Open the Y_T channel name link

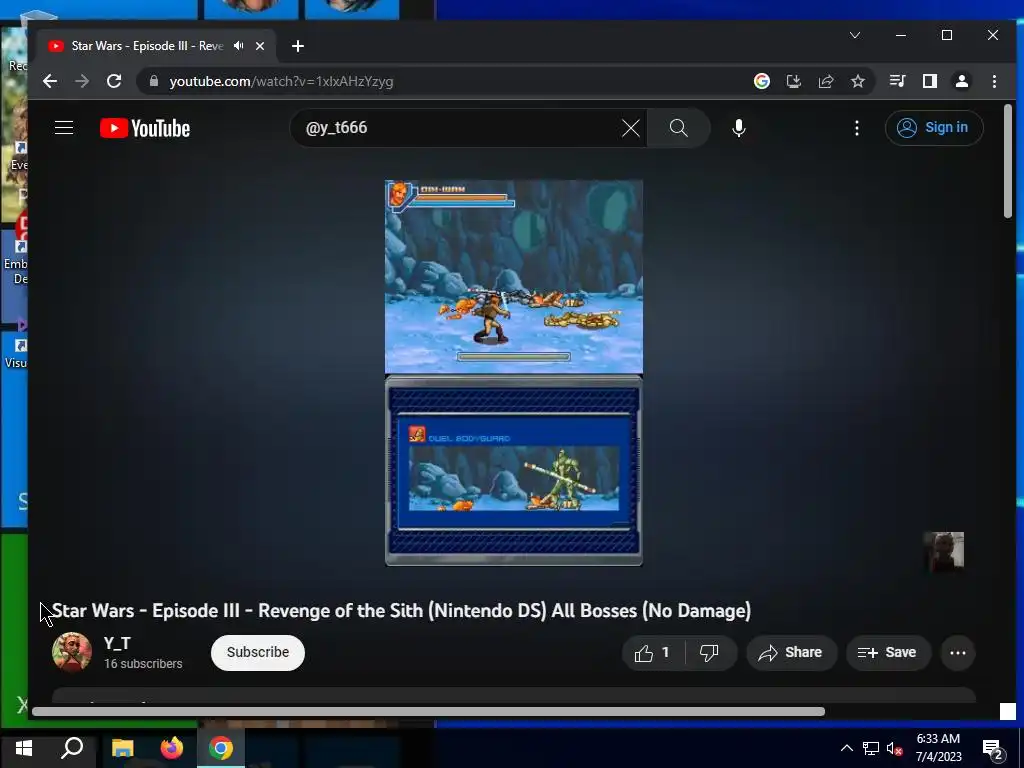click(117, 643)
